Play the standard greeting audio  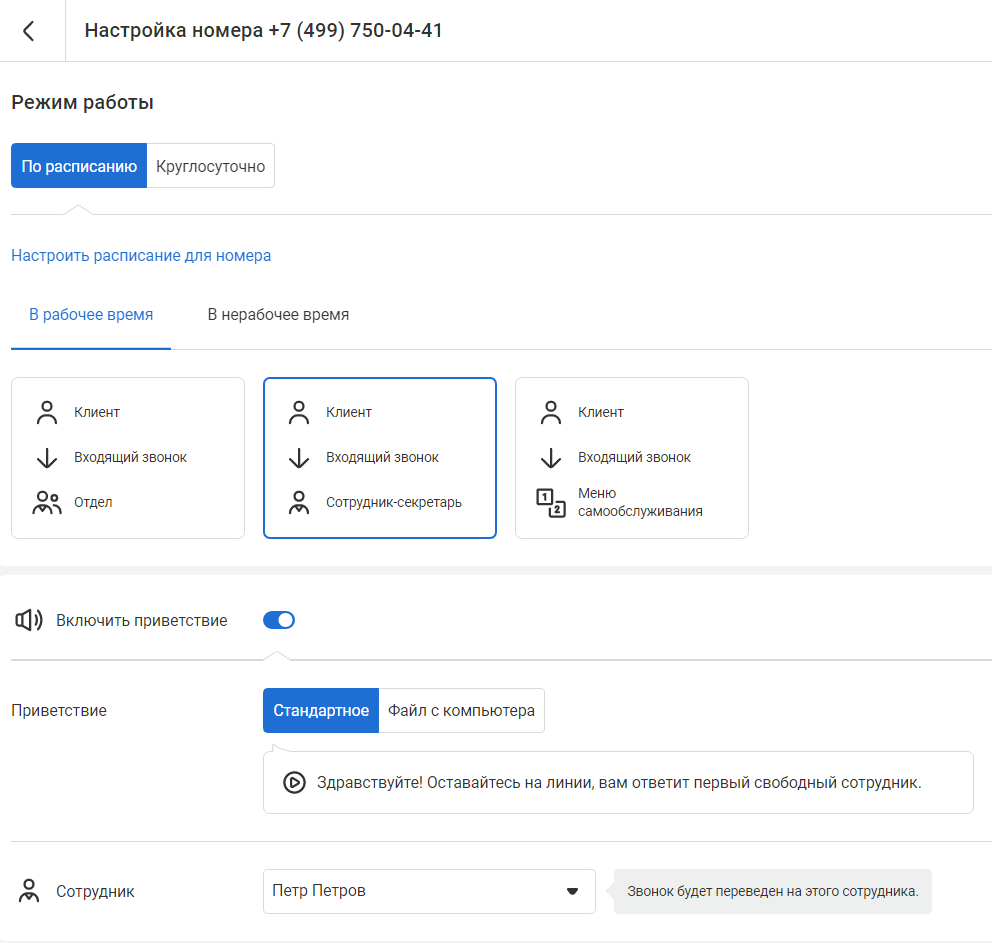294,783
